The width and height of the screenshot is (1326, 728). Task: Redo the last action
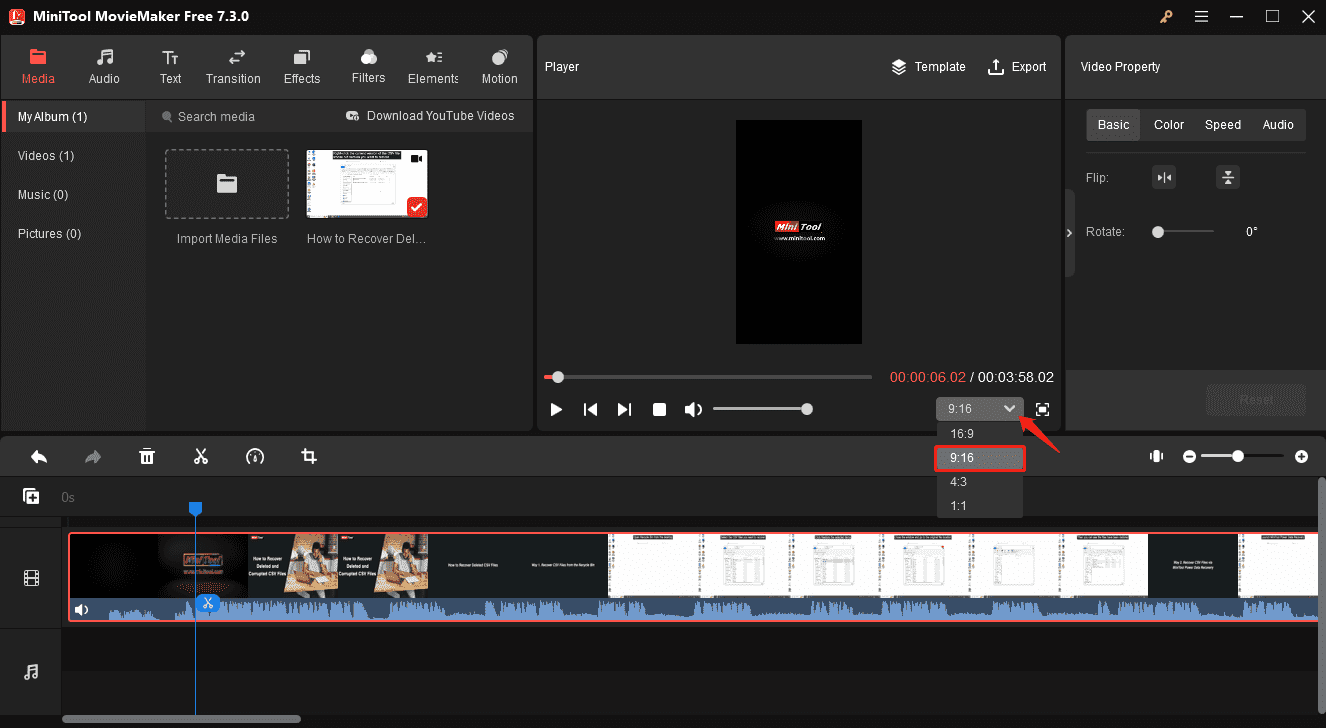(x=93, y=457)
